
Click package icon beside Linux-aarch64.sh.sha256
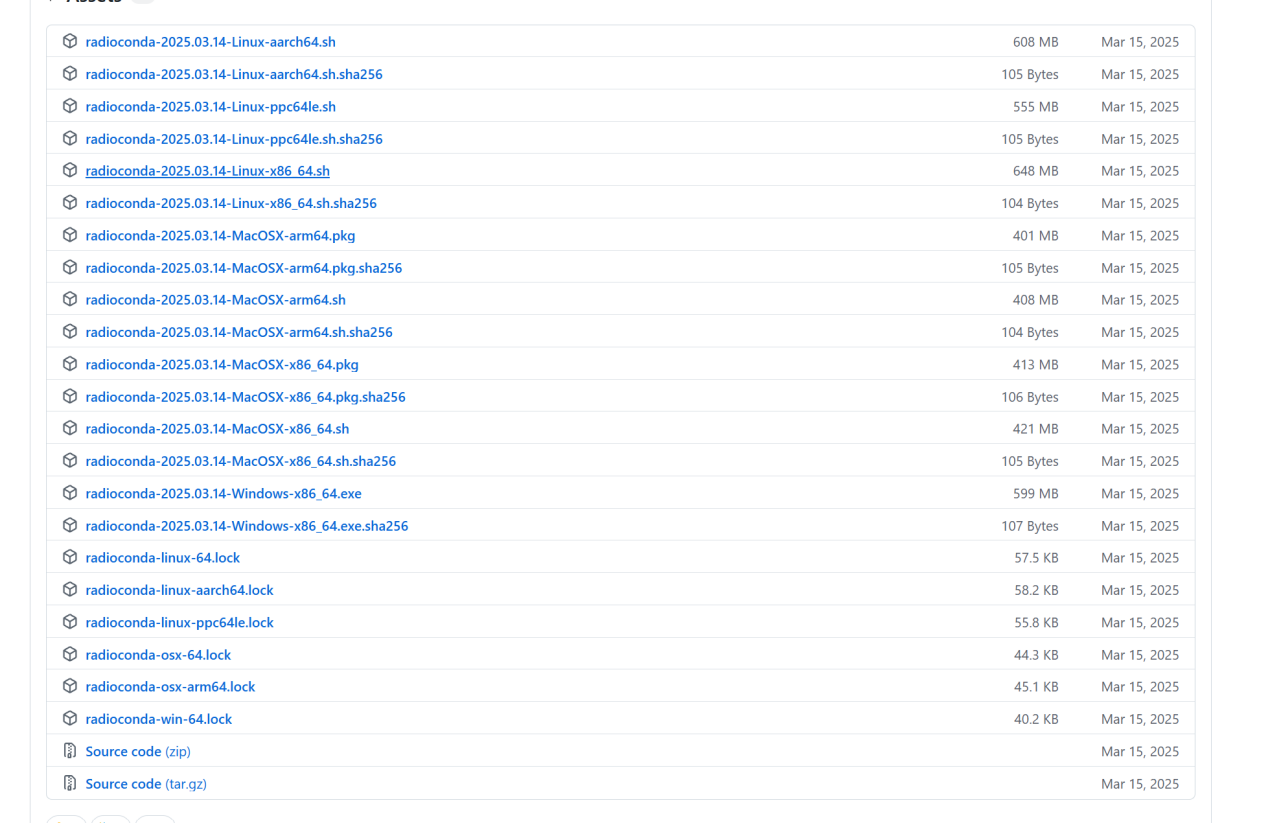pos(70,74)
